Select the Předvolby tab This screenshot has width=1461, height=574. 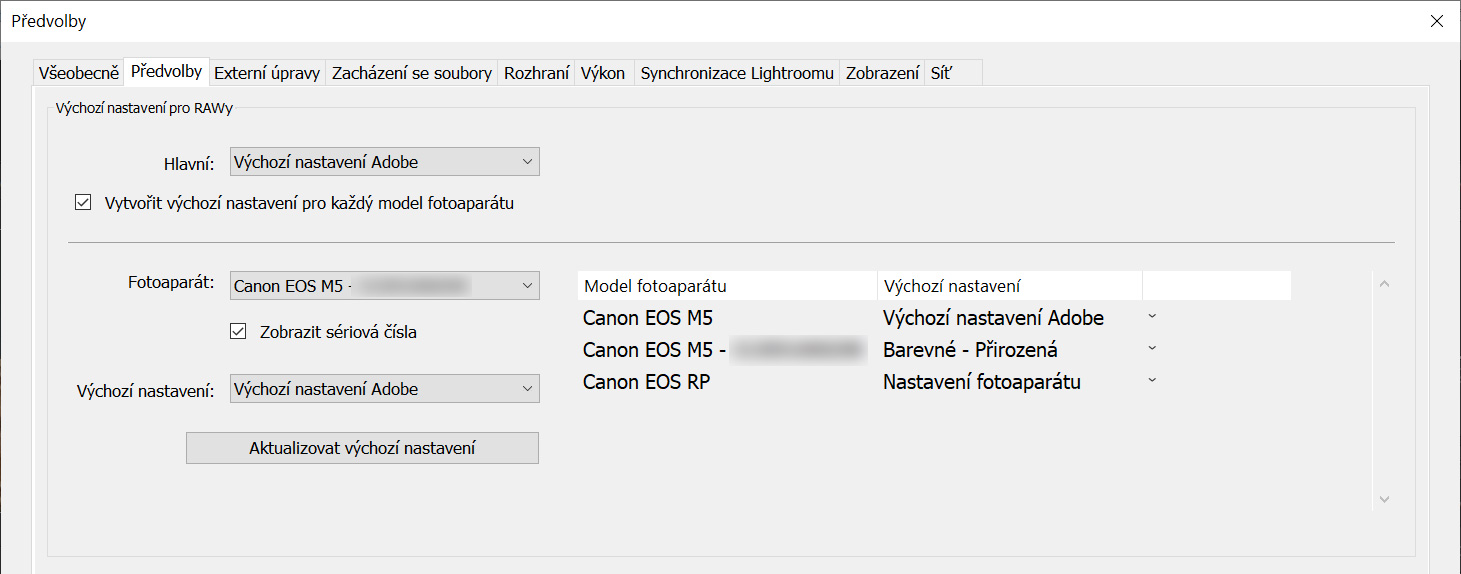coord(166,71)
